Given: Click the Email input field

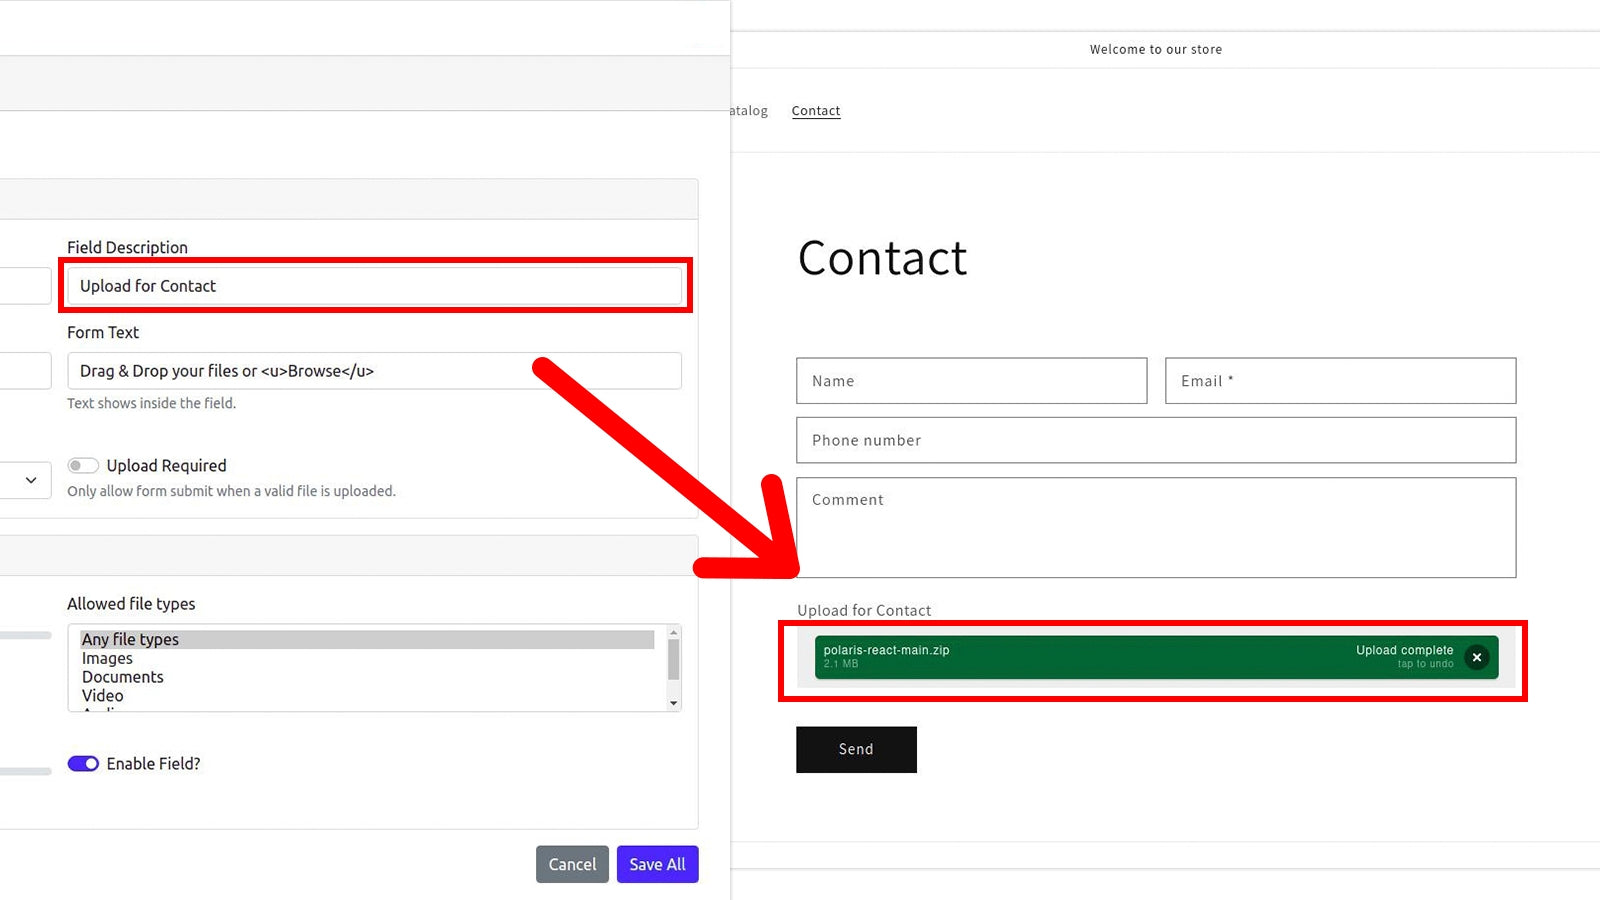Looking at the screenshot, I should coord(1340,380).
